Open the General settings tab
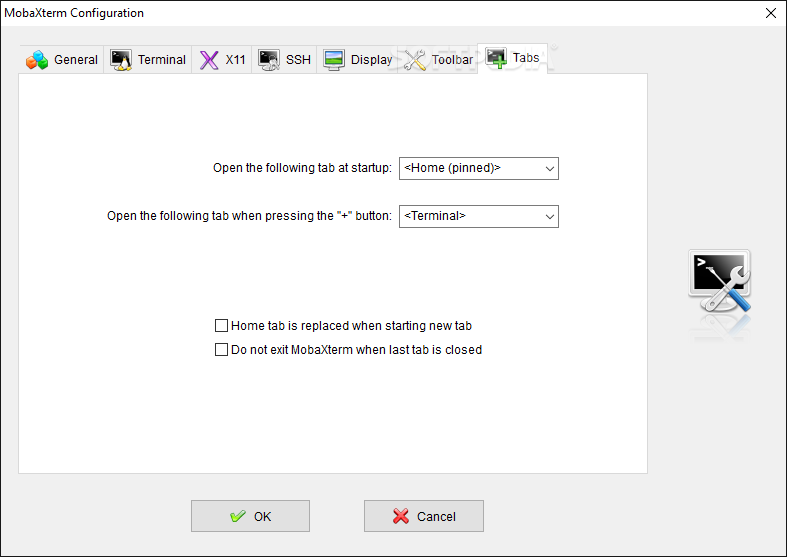The image size is (787, 557). click(62, 60)
